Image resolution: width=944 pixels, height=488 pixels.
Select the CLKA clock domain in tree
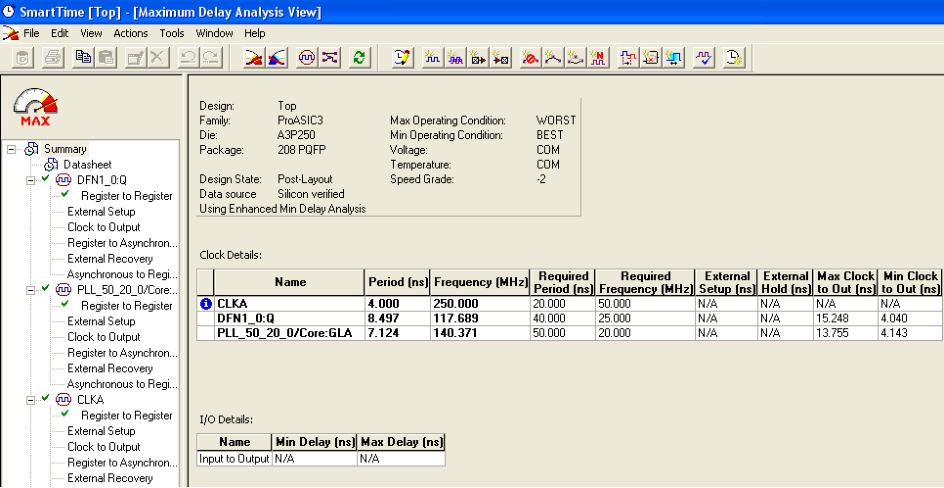90,400
